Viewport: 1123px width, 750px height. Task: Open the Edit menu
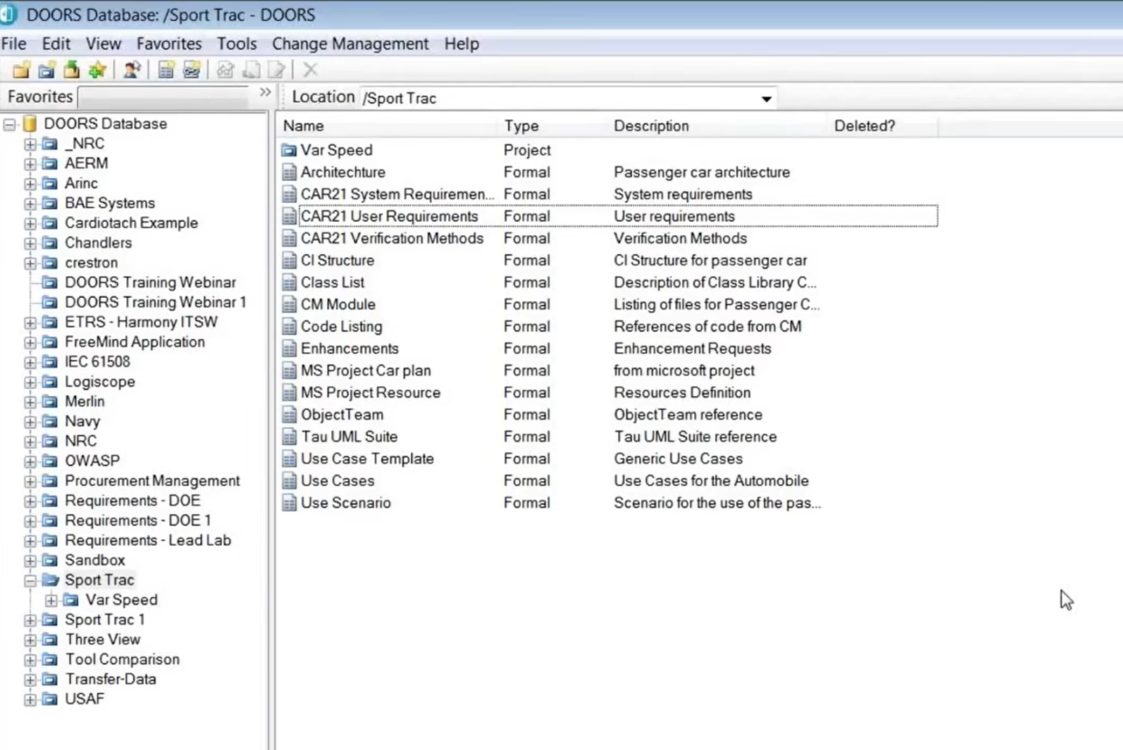tap(56, 44)
